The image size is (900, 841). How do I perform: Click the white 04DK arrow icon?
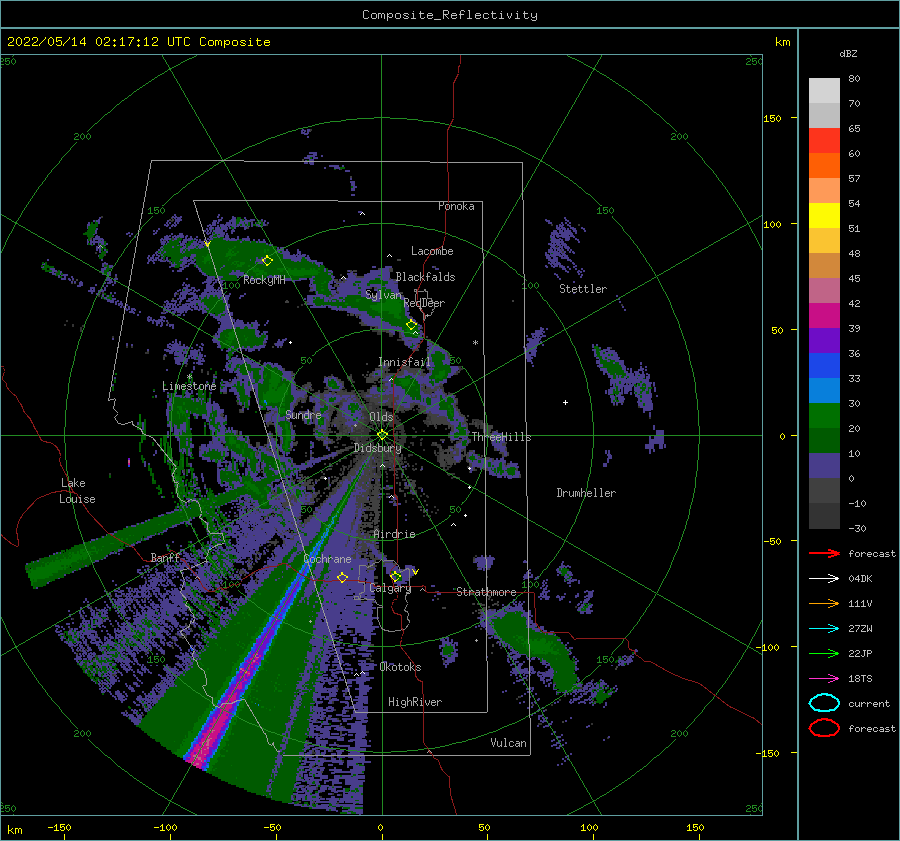pyautogui.click(x=824, y=578)
